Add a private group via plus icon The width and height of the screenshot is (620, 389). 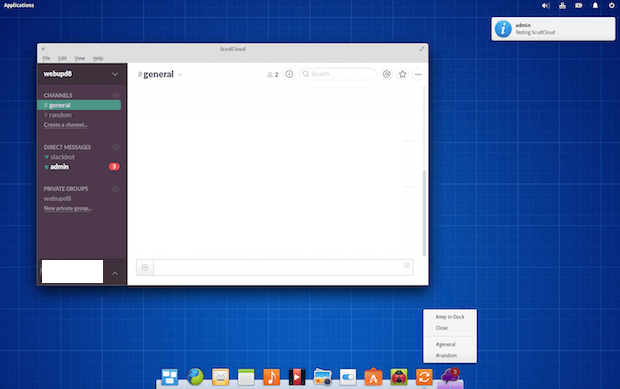pyautogui.click(x=116, y=189)
